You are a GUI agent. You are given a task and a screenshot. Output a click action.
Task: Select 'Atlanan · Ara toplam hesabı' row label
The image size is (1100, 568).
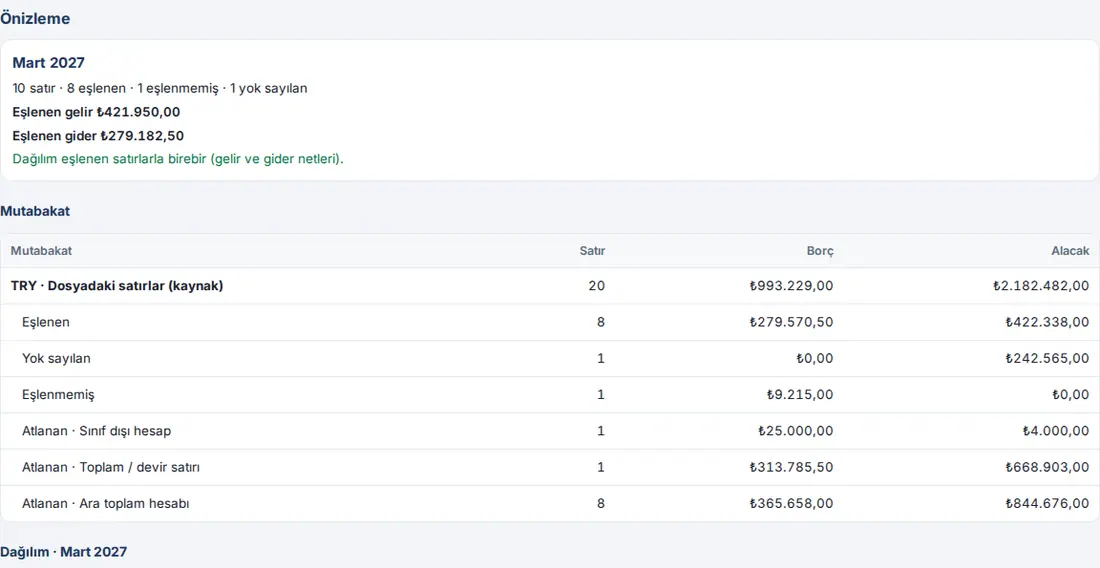tap(106, 503)
